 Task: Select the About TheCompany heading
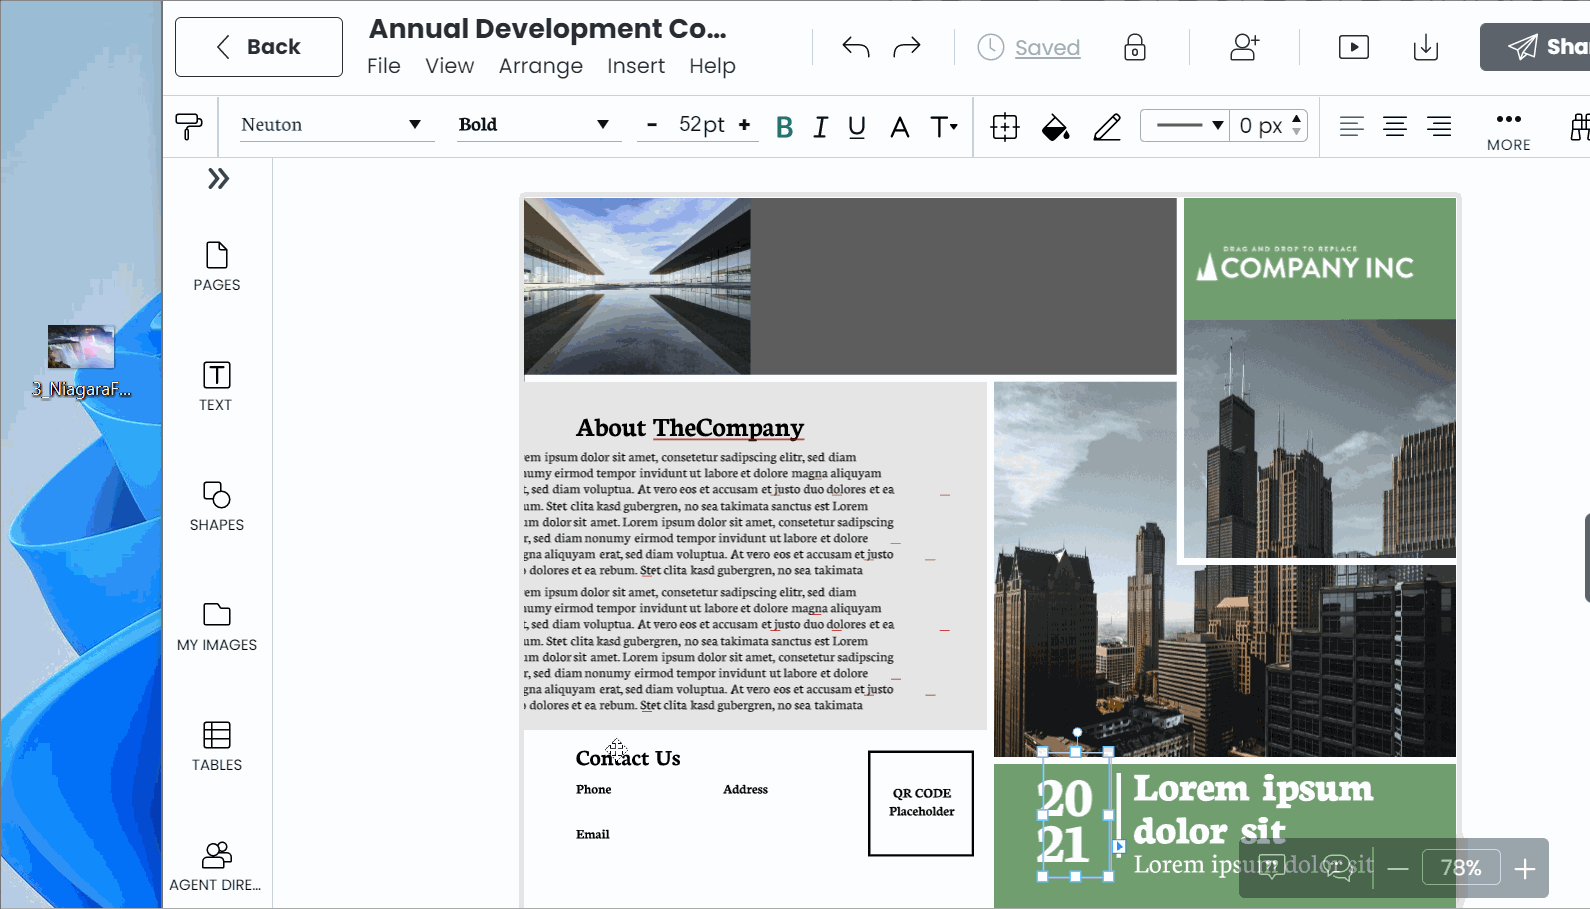690,428
